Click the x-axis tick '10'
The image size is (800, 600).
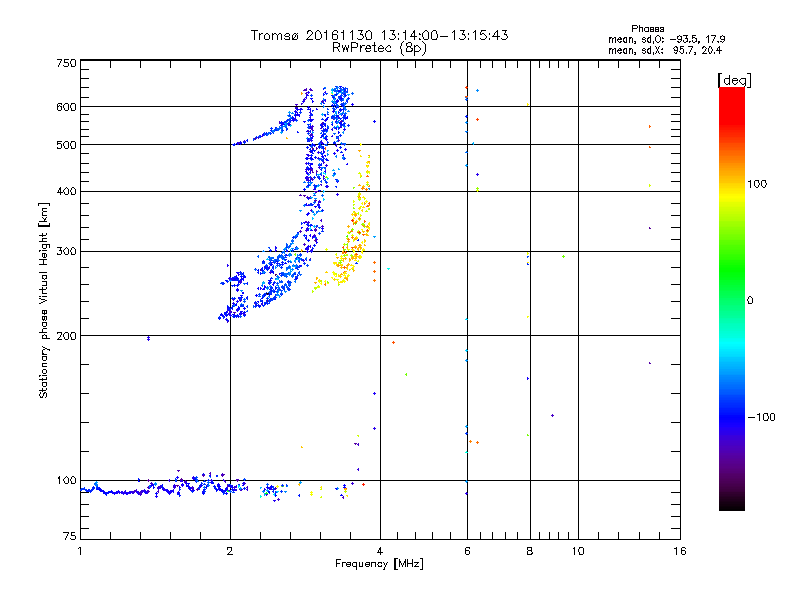[578, 551]
